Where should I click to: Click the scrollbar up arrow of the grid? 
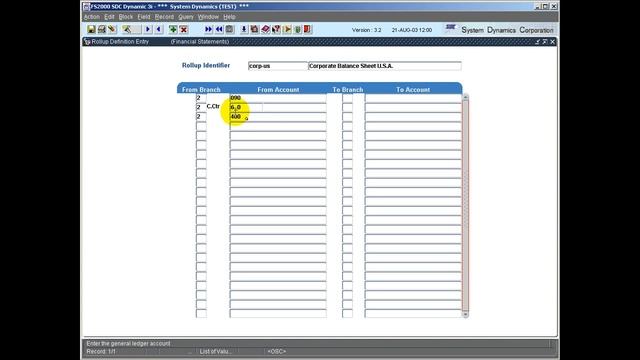tap(465, 97)
